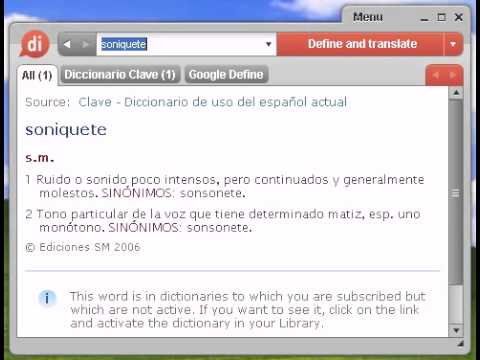The image size is (480, 360).
Task: Expand the search word history dropdown
Action: point(268,44)
